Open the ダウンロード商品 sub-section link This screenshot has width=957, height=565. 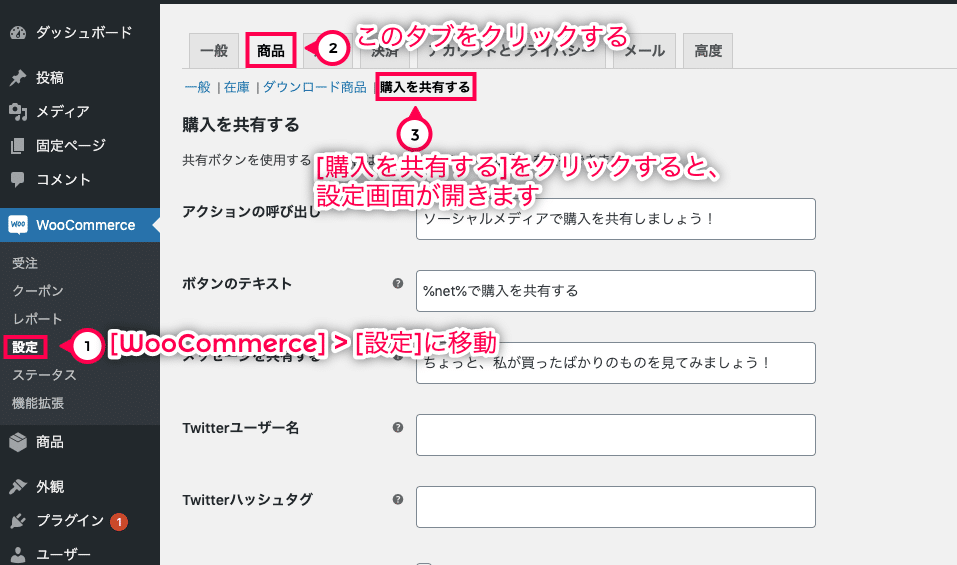314,87
